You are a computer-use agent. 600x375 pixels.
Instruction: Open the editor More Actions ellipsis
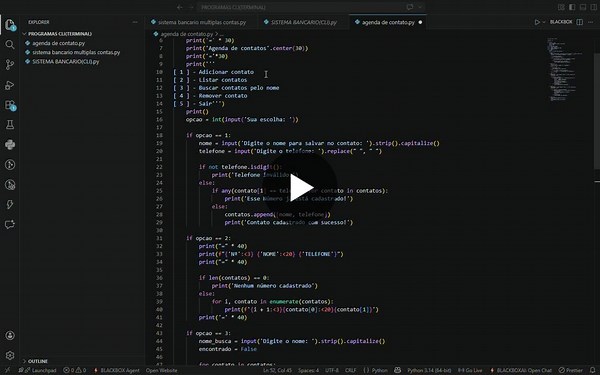(590, 22)
